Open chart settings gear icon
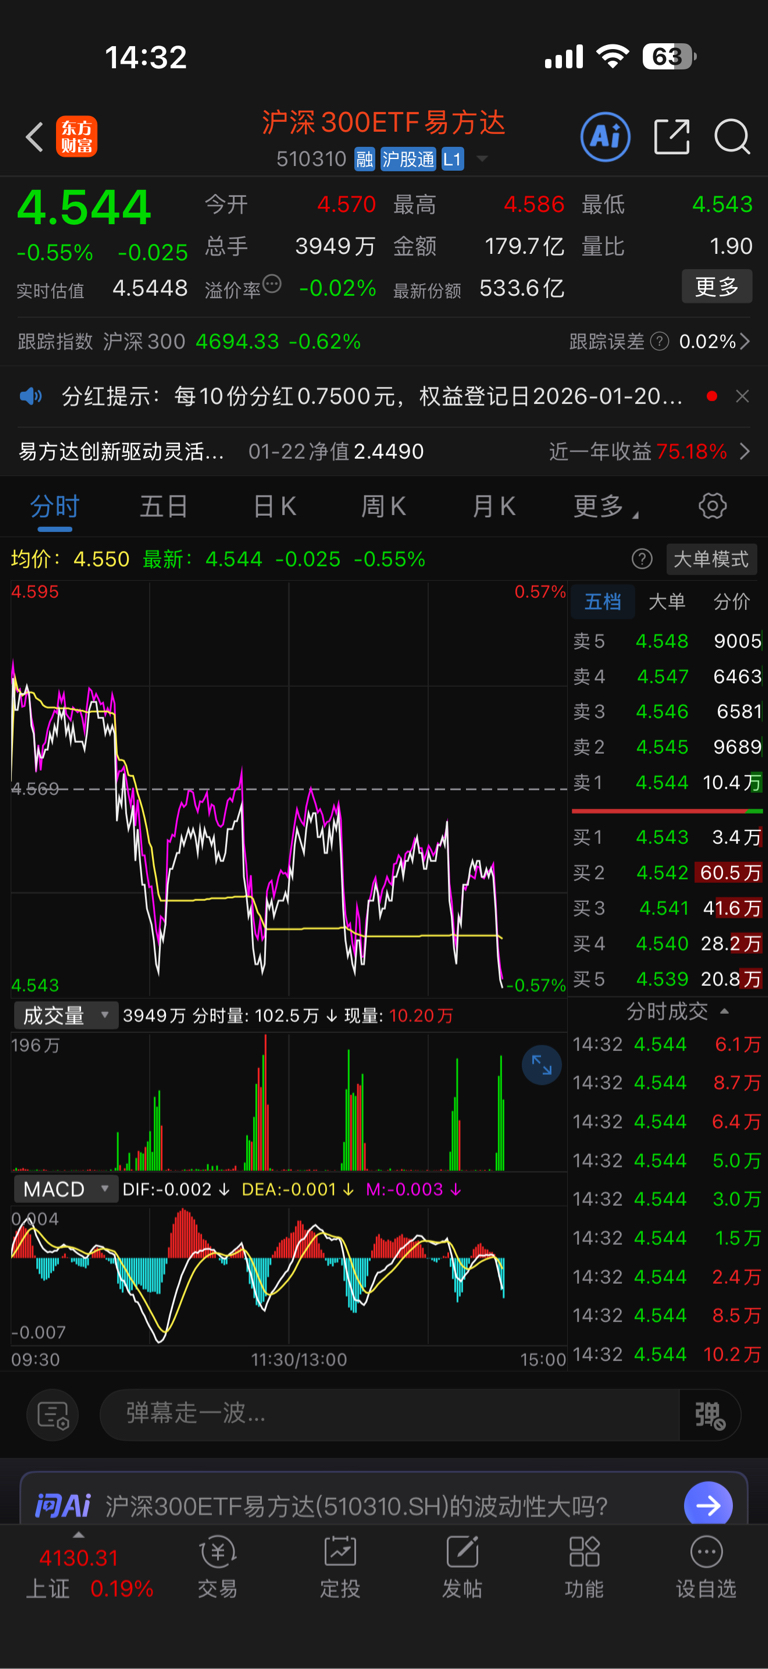768x1669 pixels. (x=713, y=506)
